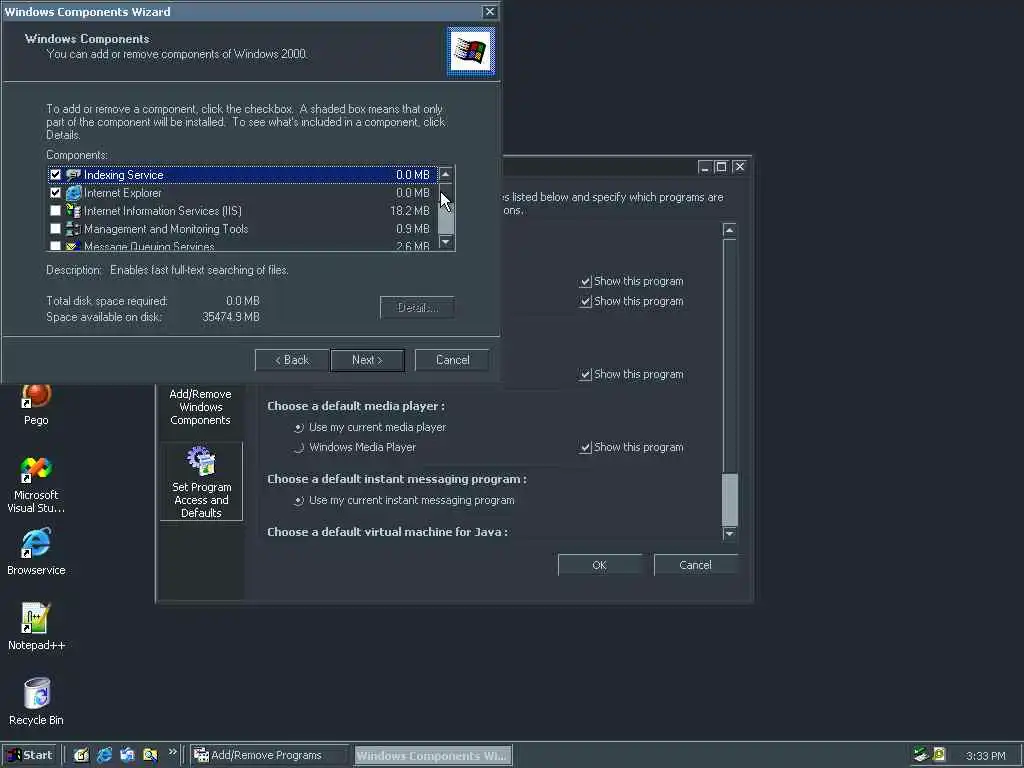Click OK in the Add/Remove Programs window

(x=600, y=565)
